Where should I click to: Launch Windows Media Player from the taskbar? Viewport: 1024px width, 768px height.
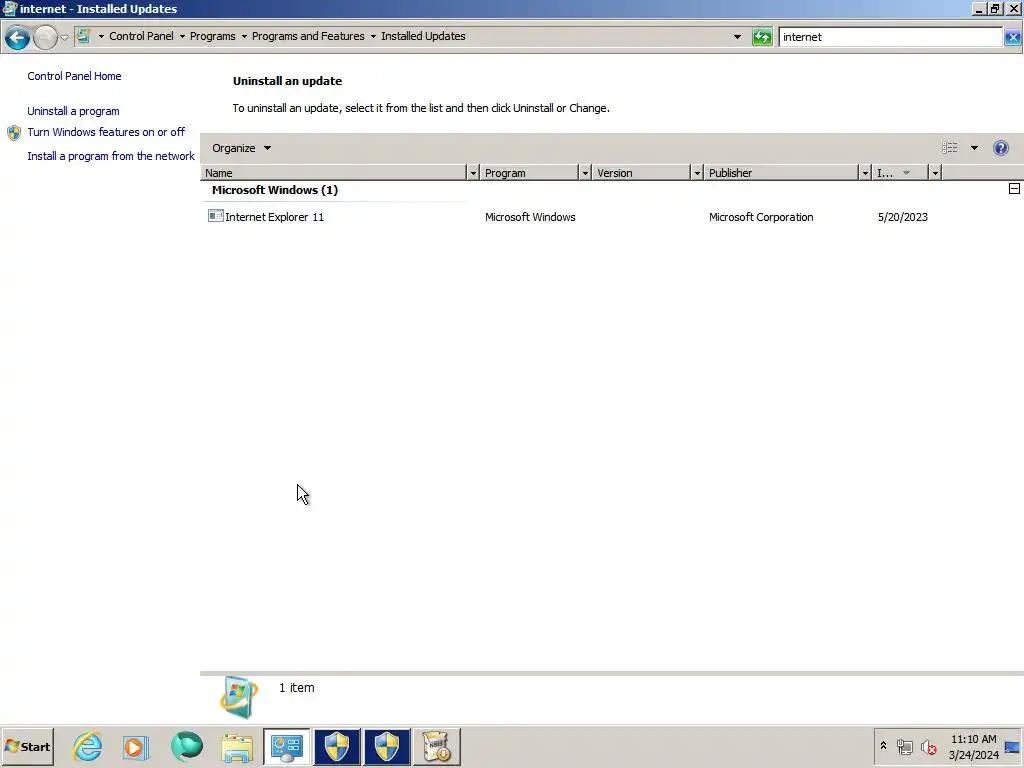[x=136, y=747]
